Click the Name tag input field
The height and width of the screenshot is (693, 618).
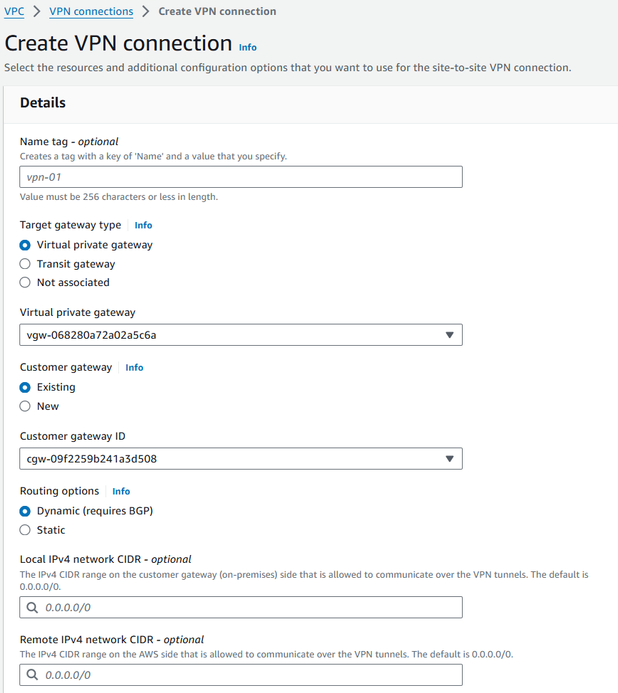tap(240, 177)
